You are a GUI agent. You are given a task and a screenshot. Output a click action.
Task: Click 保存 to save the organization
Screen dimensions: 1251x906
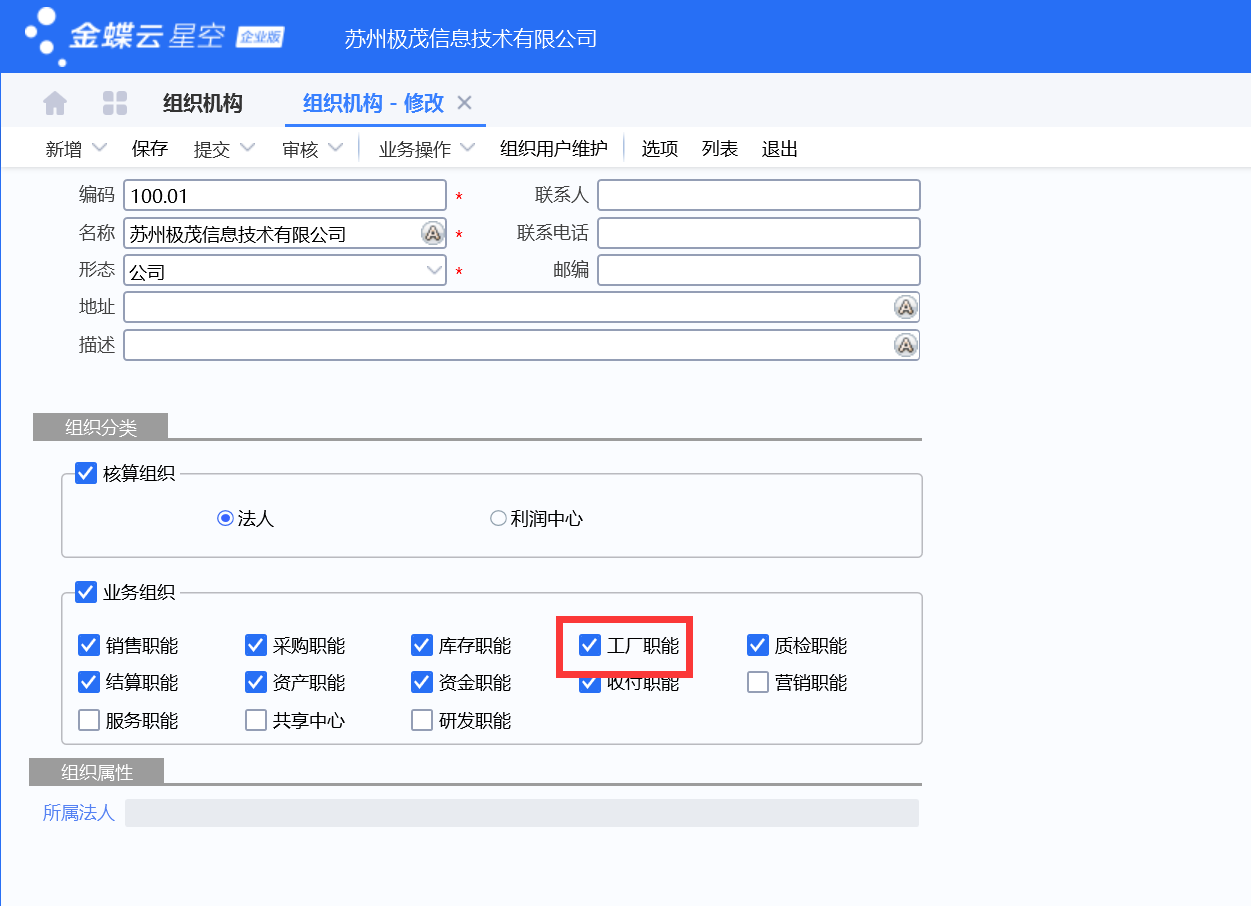pos(150,149)
